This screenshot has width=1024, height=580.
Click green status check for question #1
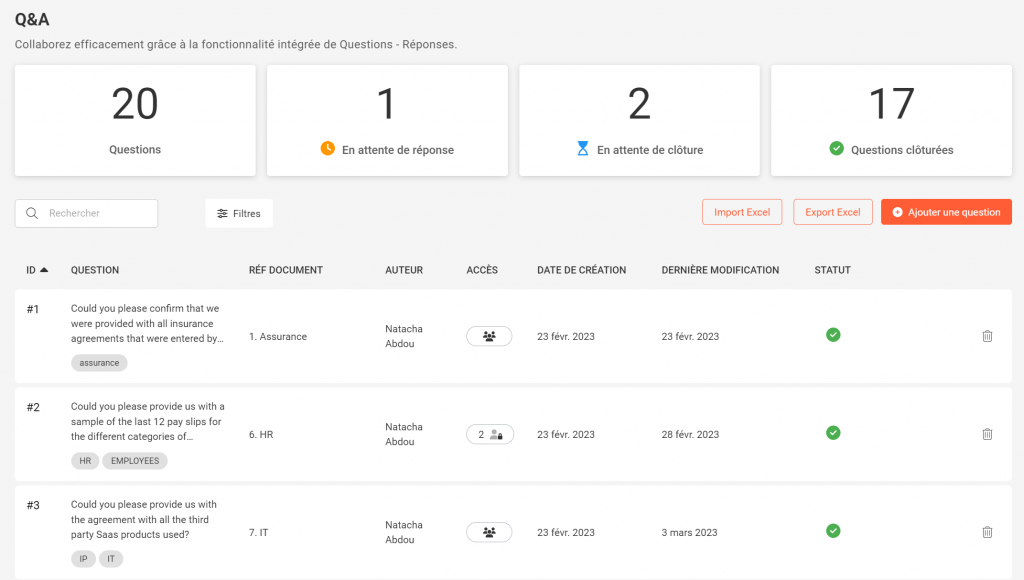click(x=833, y=335)
